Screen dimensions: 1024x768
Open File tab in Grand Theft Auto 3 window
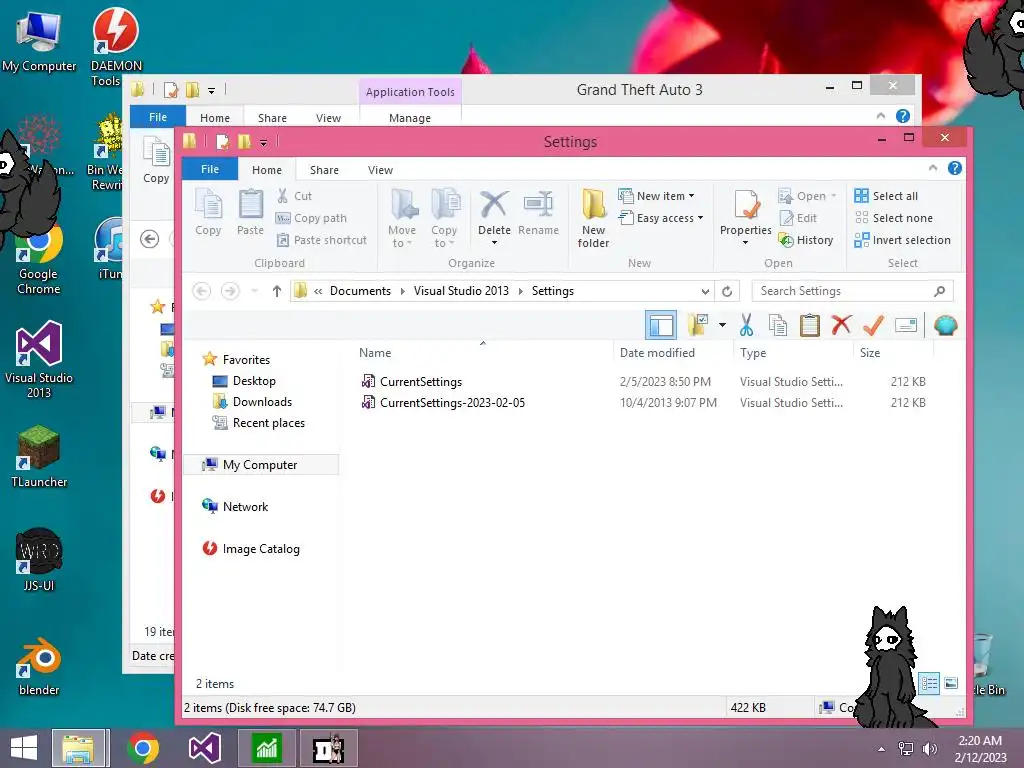[x=158, y=117]
